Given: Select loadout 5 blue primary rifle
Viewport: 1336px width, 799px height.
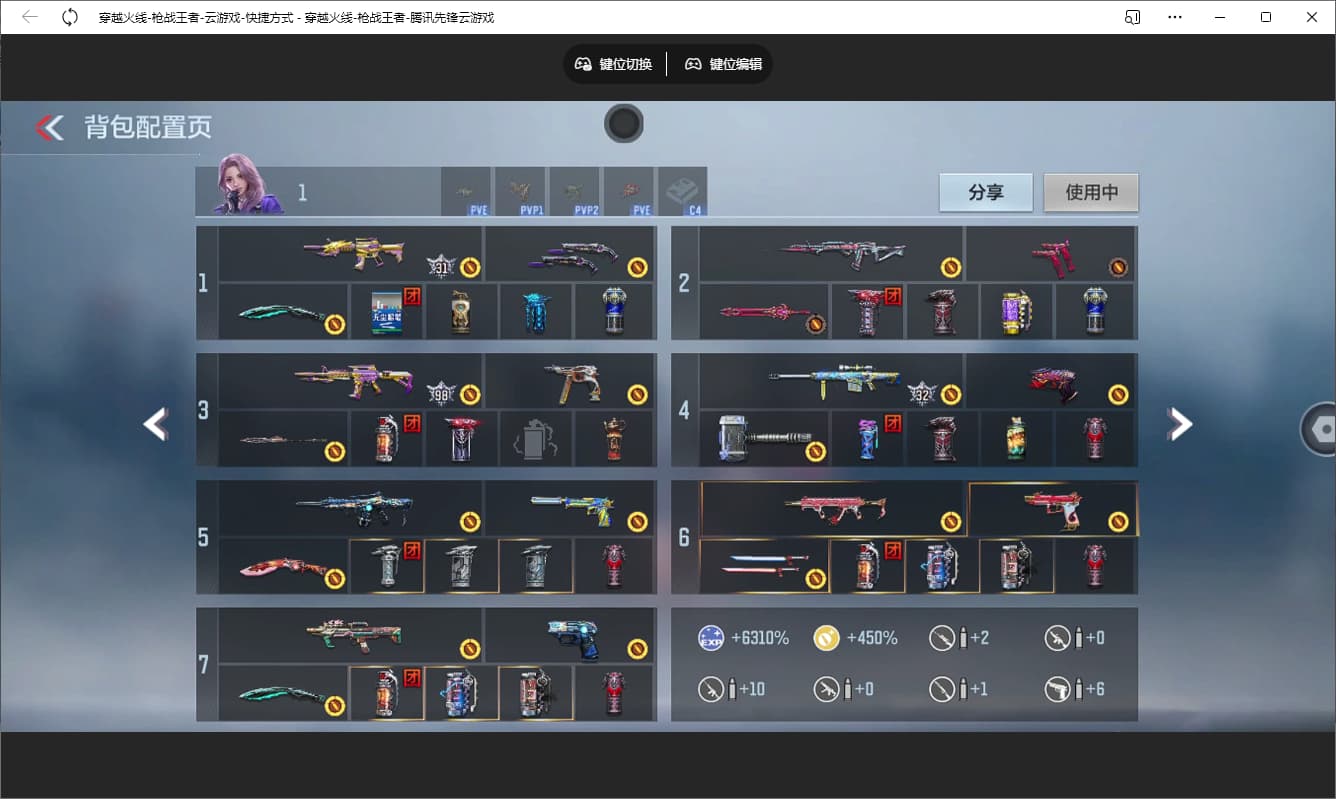Looking at the screenshot, I should 351,508.
